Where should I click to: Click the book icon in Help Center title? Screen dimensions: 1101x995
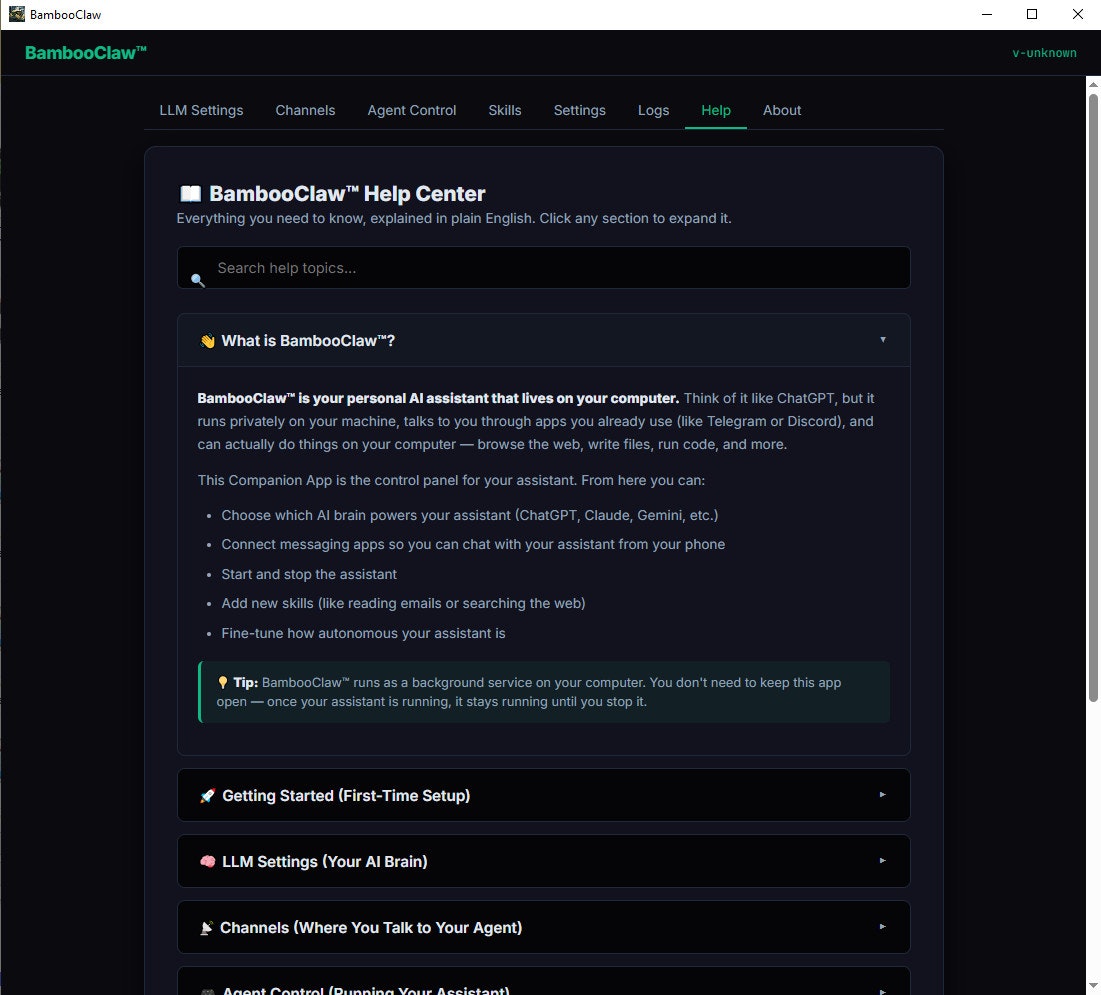[190, 194]
